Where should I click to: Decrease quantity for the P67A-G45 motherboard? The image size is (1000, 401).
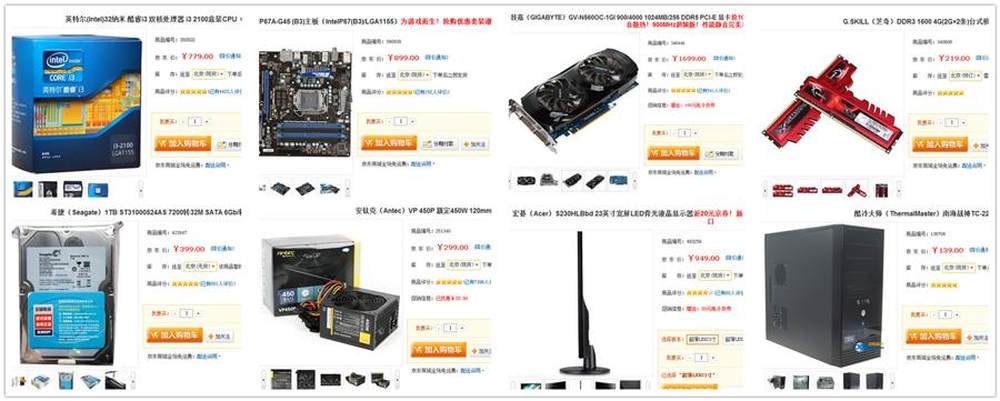point(389,121)
